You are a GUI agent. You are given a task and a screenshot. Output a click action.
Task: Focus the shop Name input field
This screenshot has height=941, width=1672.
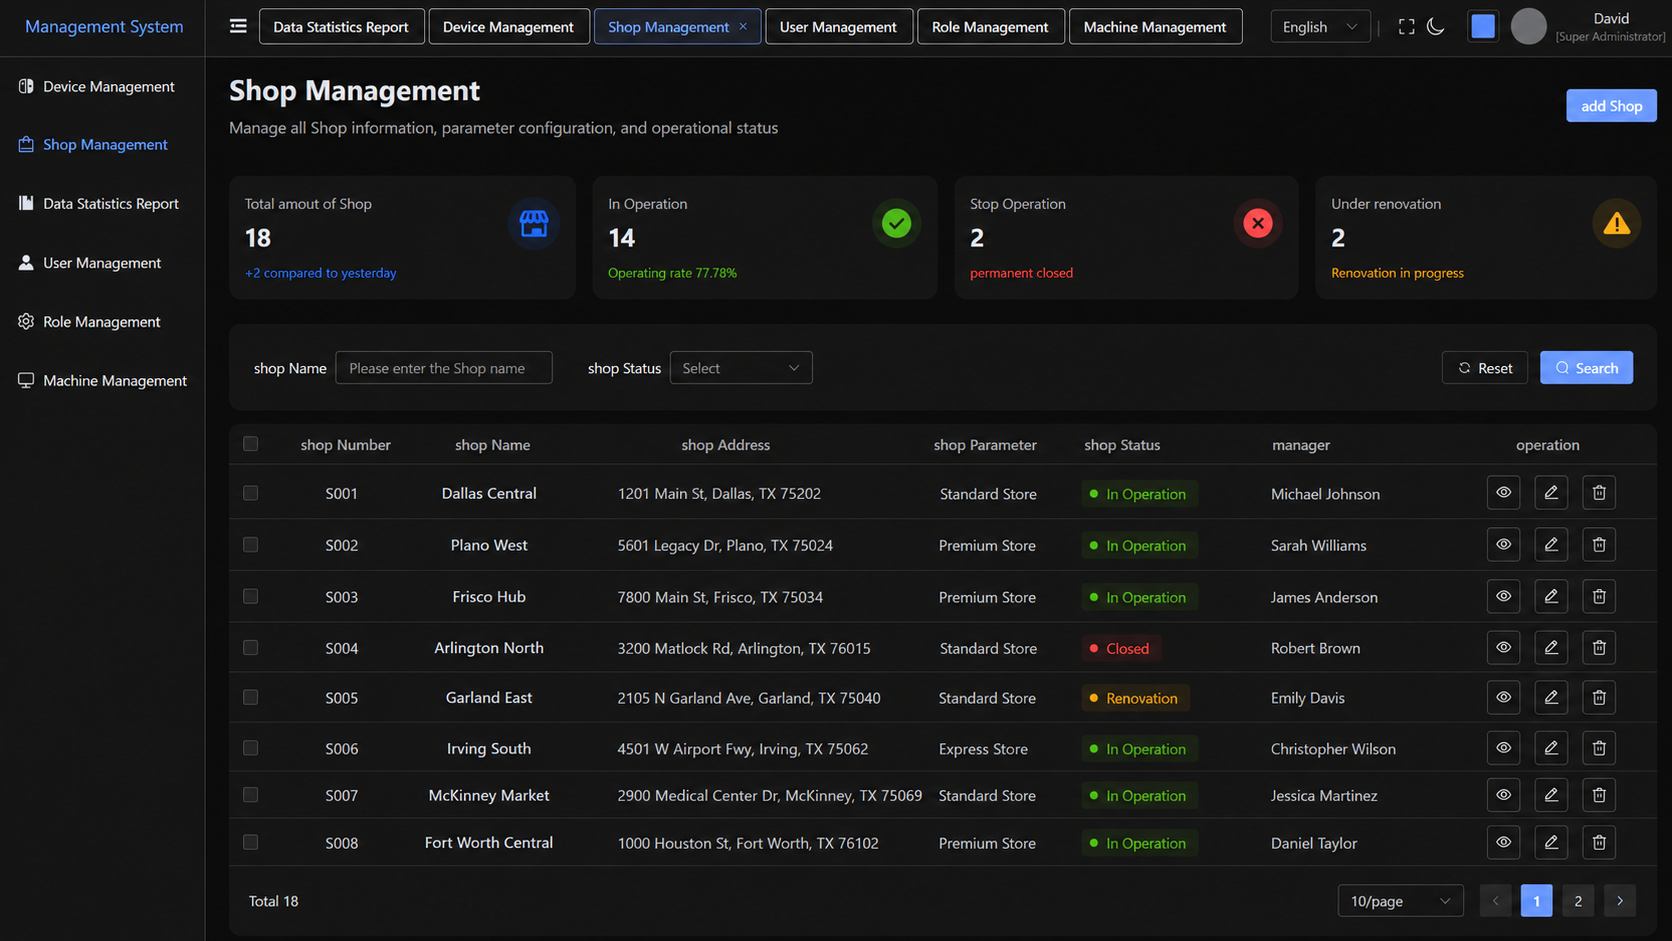444,368
